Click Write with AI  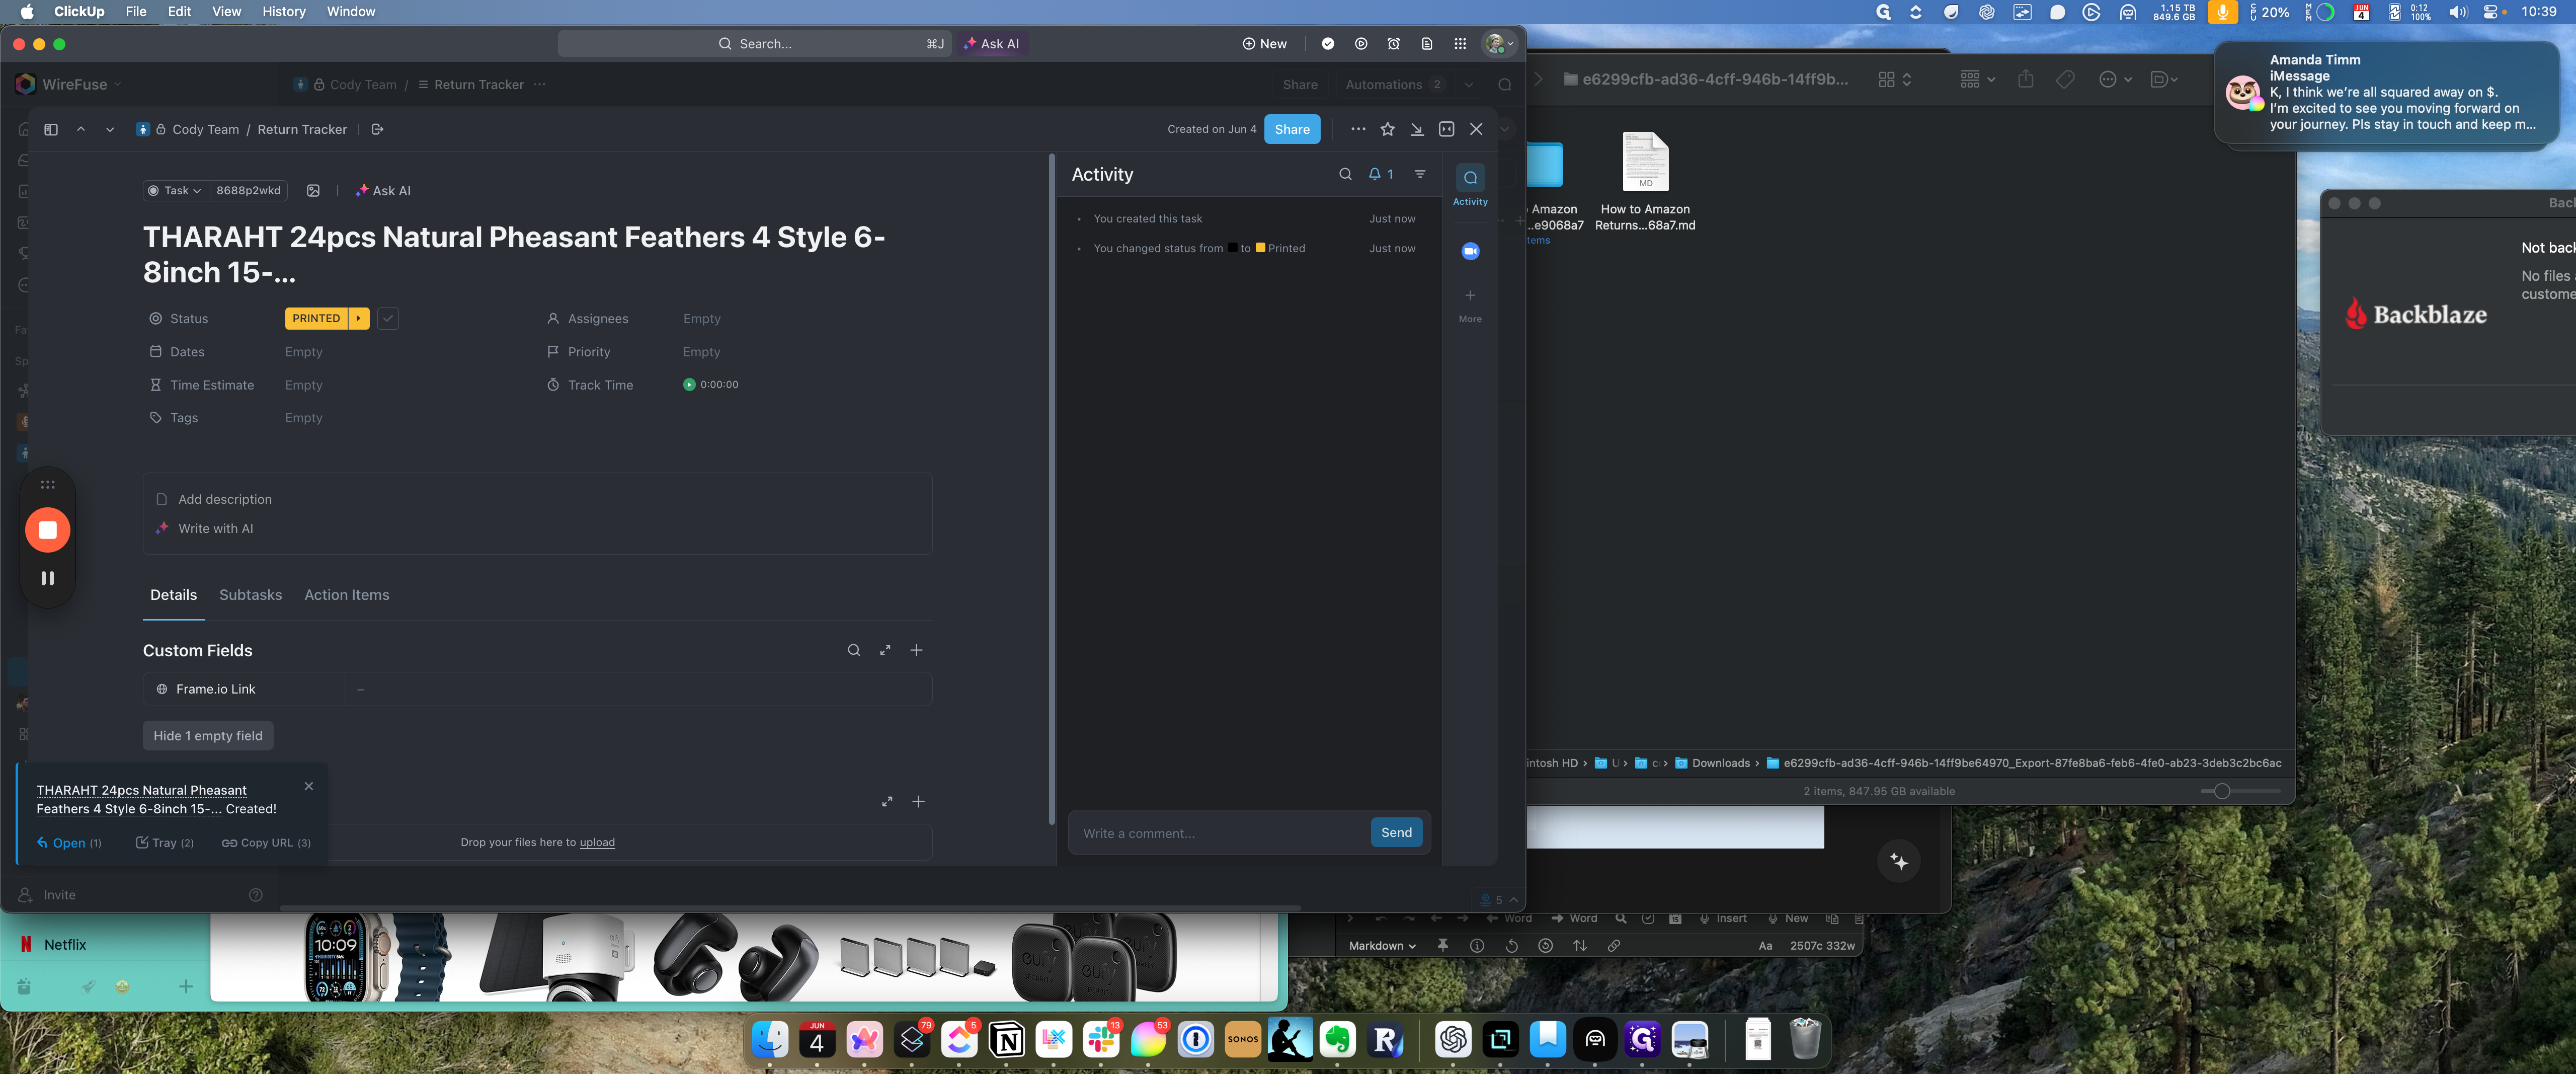tap(215, 529)
